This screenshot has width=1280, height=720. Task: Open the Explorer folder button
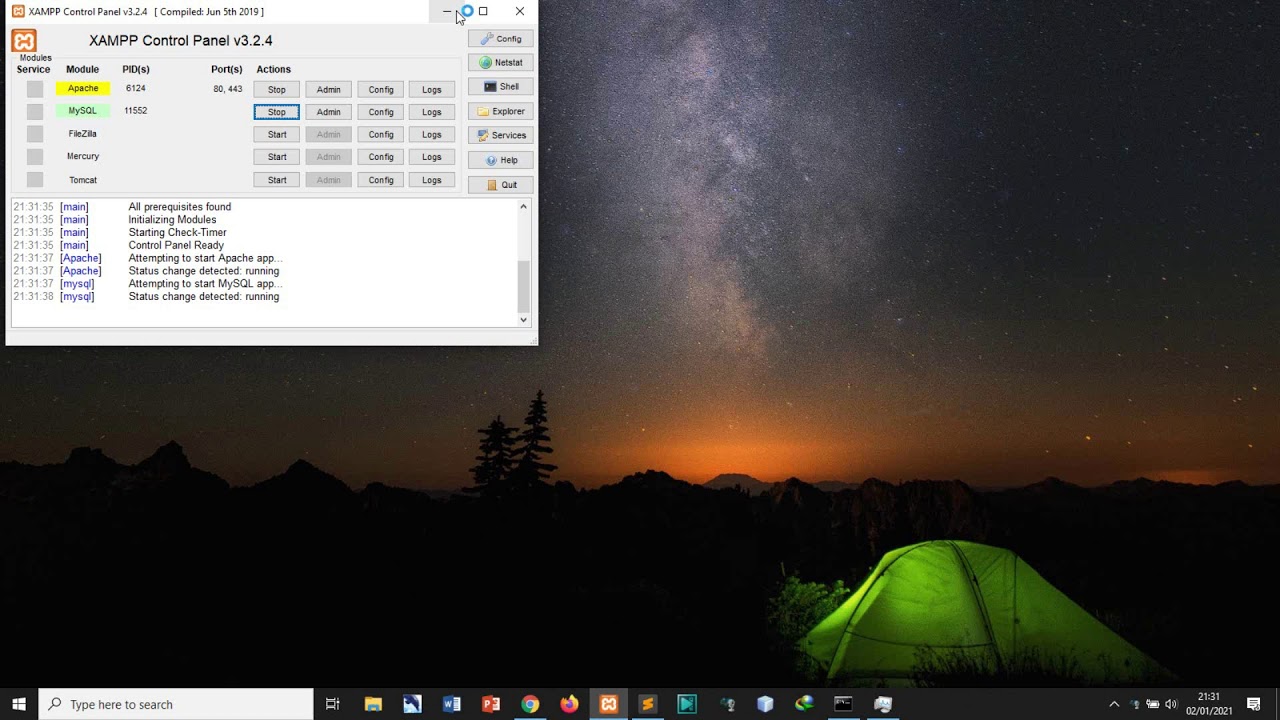500,111
